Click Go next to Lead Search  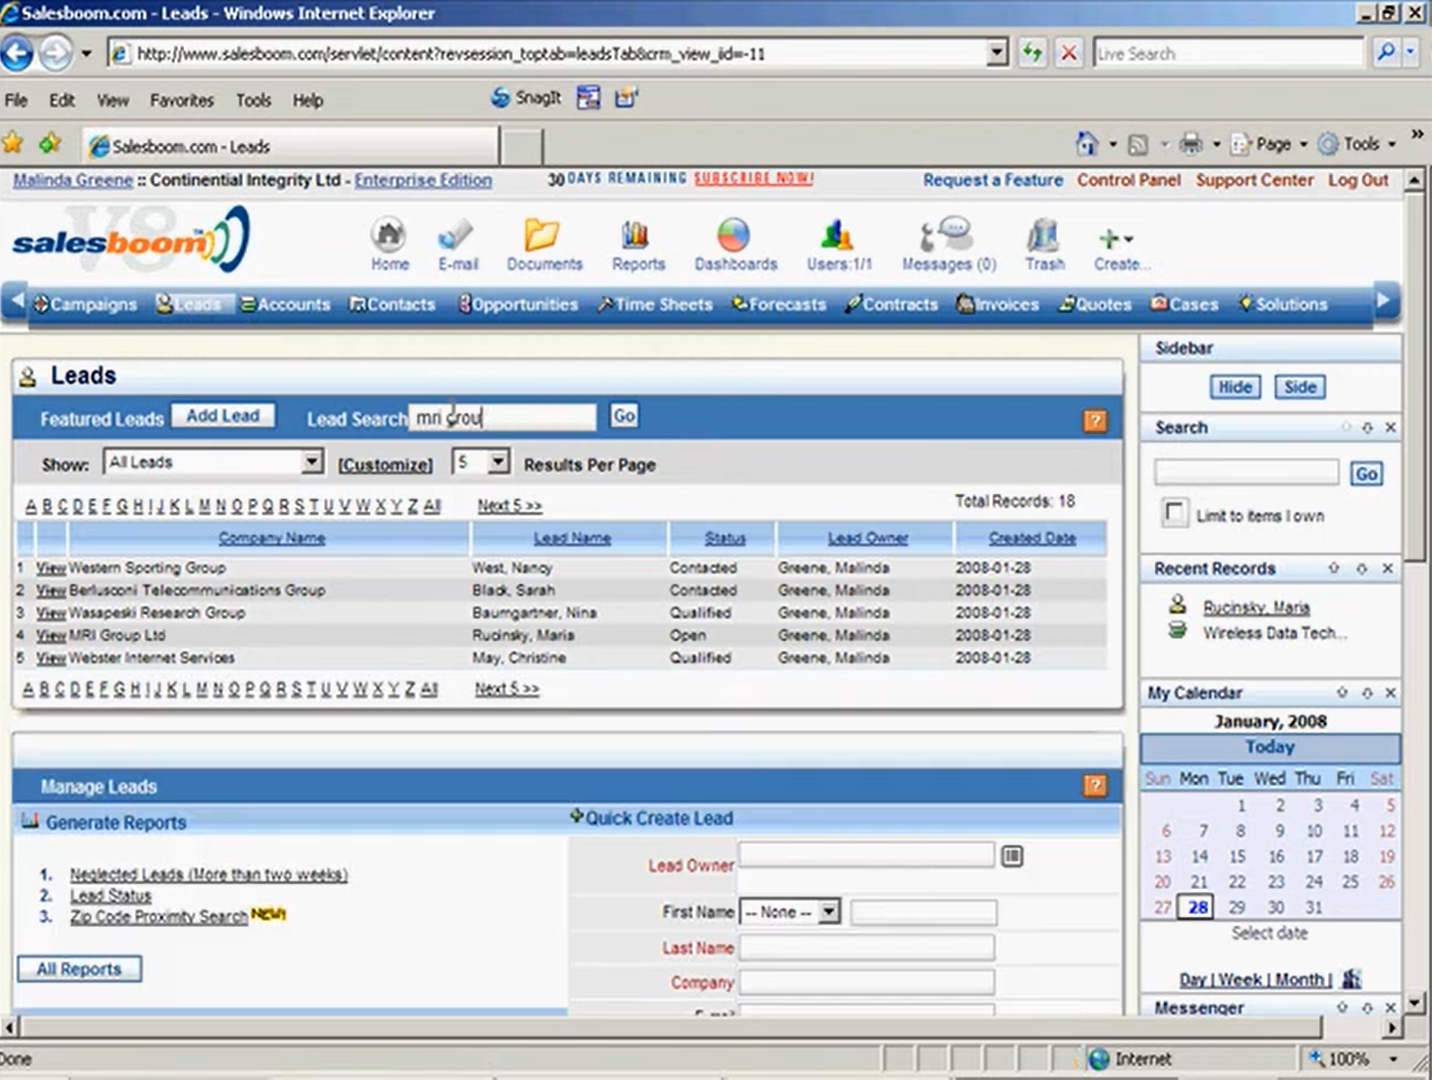point(624,415)
